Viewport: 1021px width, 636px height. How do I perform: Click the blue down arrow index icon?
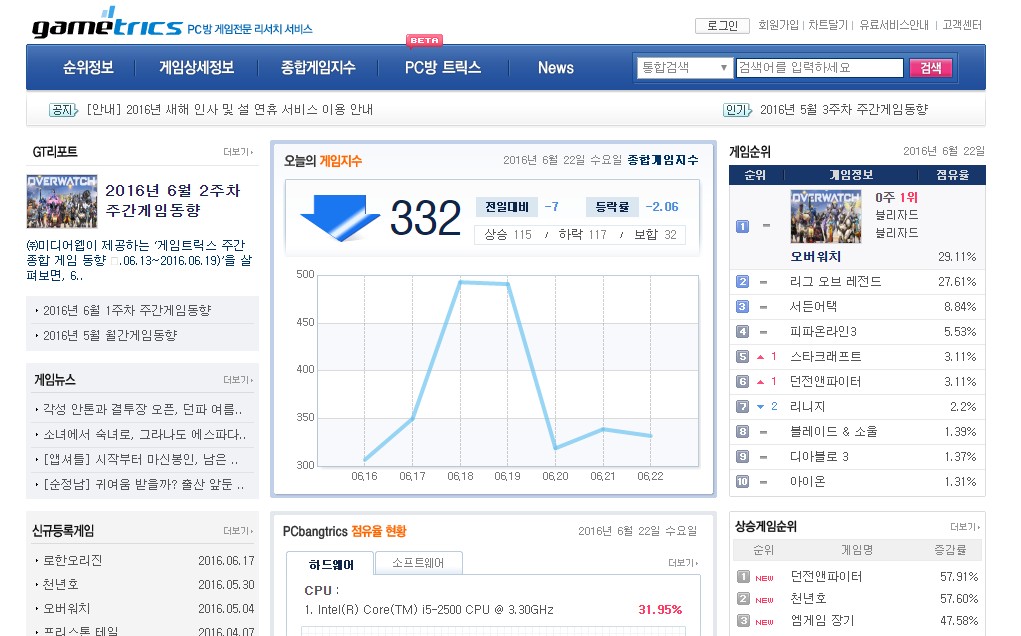pos(339,217)
